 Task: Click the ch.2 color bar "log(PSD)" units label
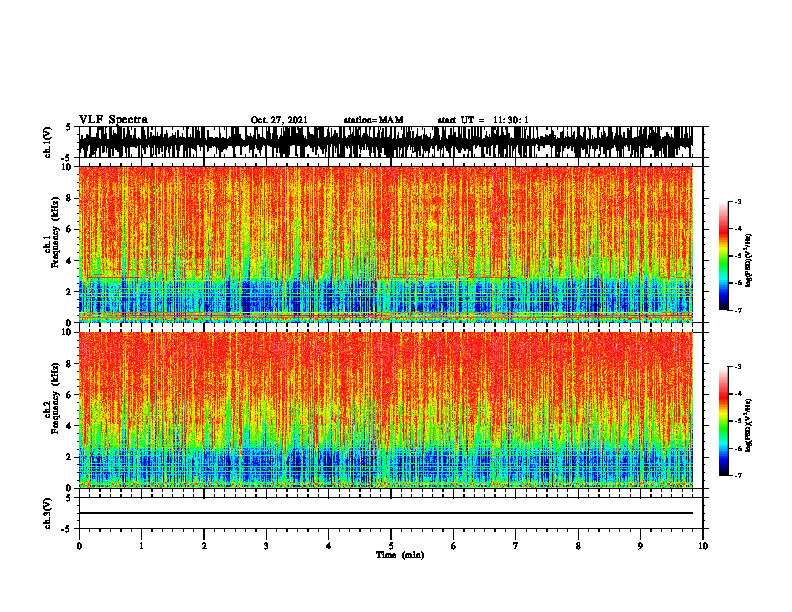pos(748,425)
